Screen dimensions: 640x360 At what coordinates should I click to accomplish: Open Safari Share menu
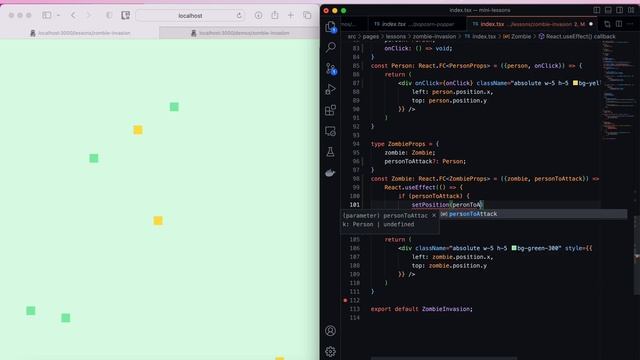[x=275, y=16]
